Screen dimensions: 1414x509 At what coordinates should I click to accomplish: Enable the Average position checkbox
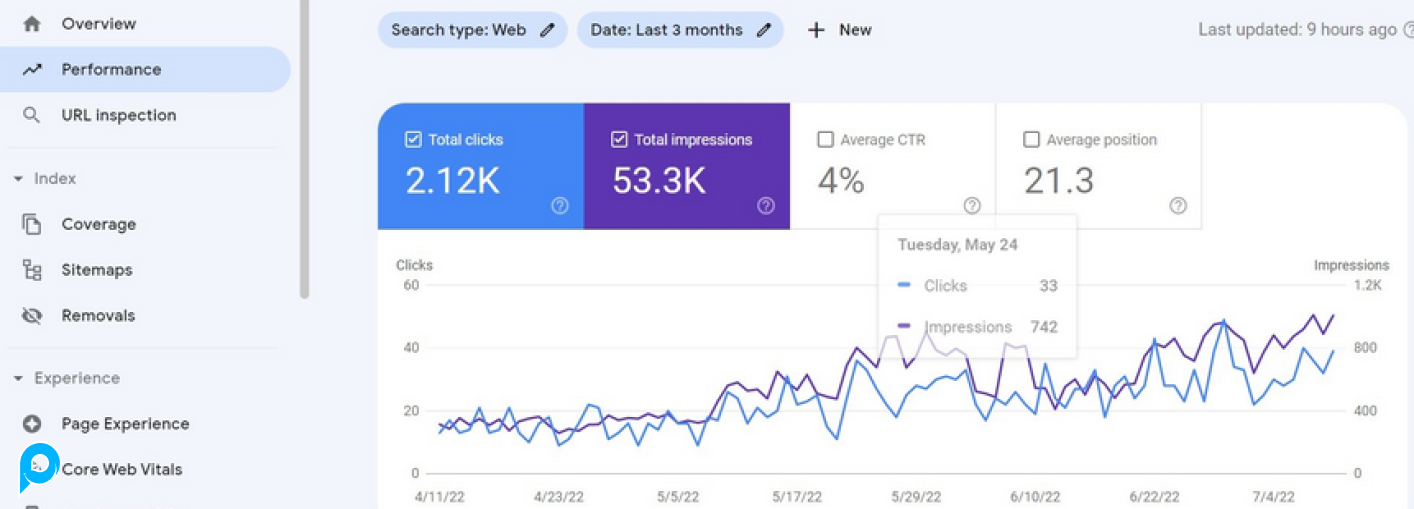[1031, 140]
